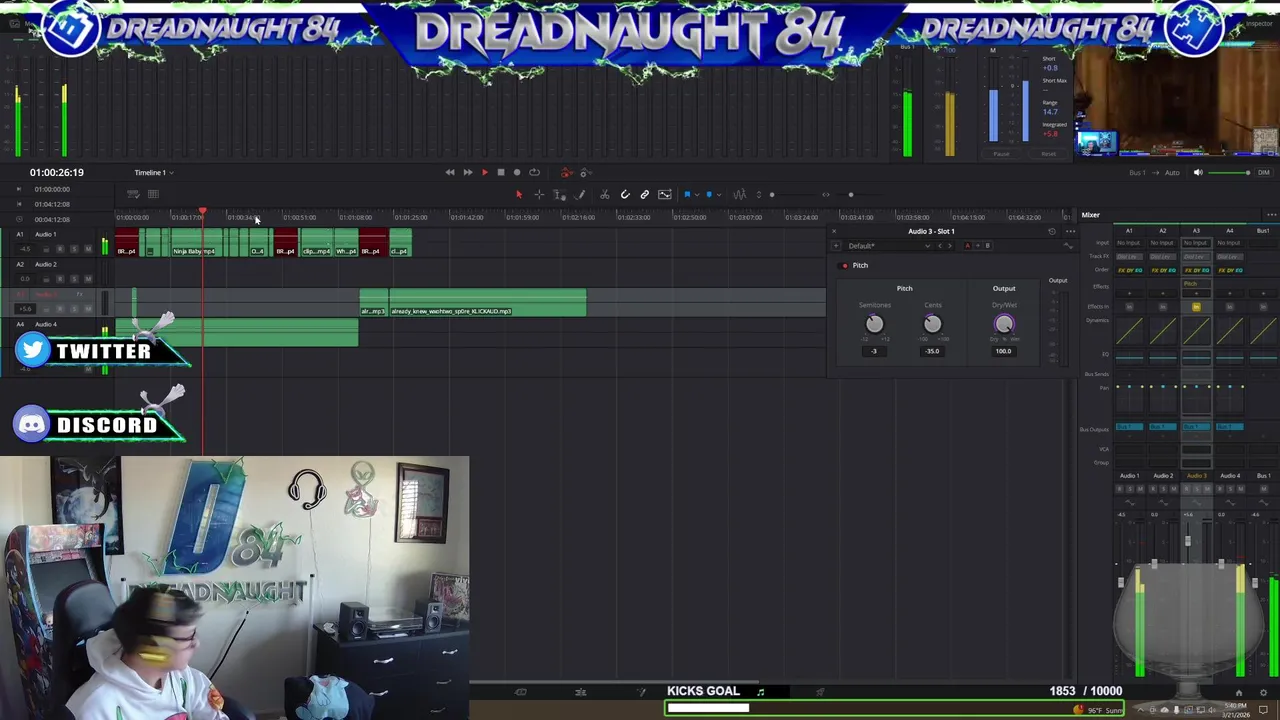Toggle the loop playback button

pos(534,172)
